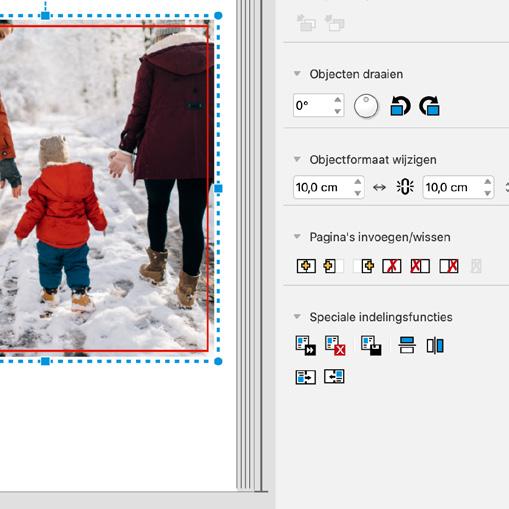Insert a double page icon
Viewport: 509px width, 509px height.
point(306,266)
